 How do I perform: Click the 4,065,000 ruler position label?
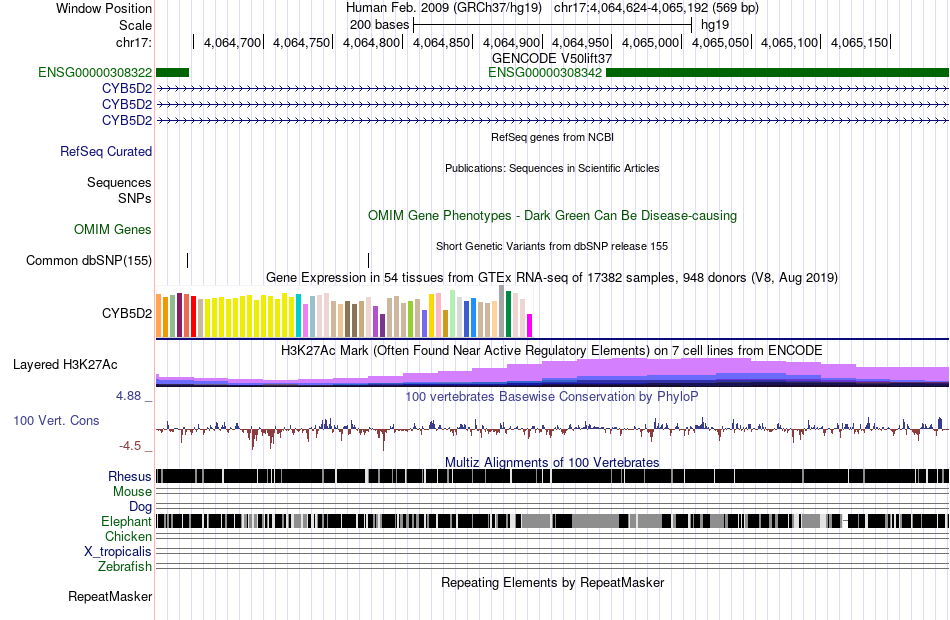(x=651, y=42)
